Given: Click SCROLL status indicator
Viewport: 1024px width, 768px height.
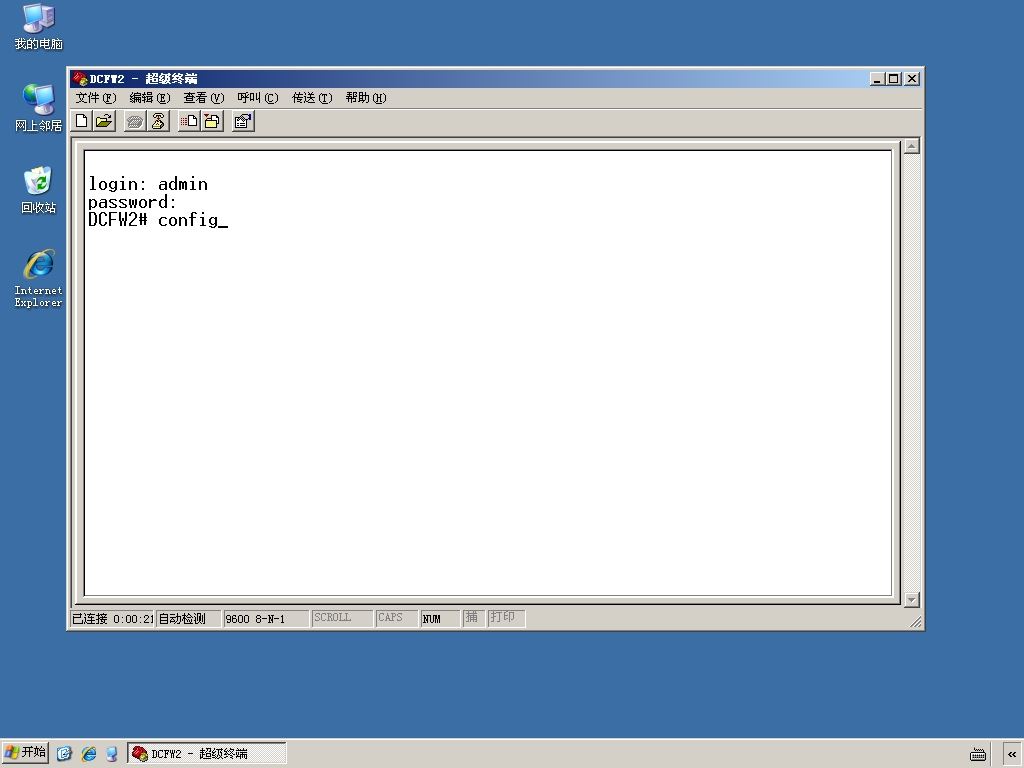Looking at the screenshot, I should [x=342, y=618].
